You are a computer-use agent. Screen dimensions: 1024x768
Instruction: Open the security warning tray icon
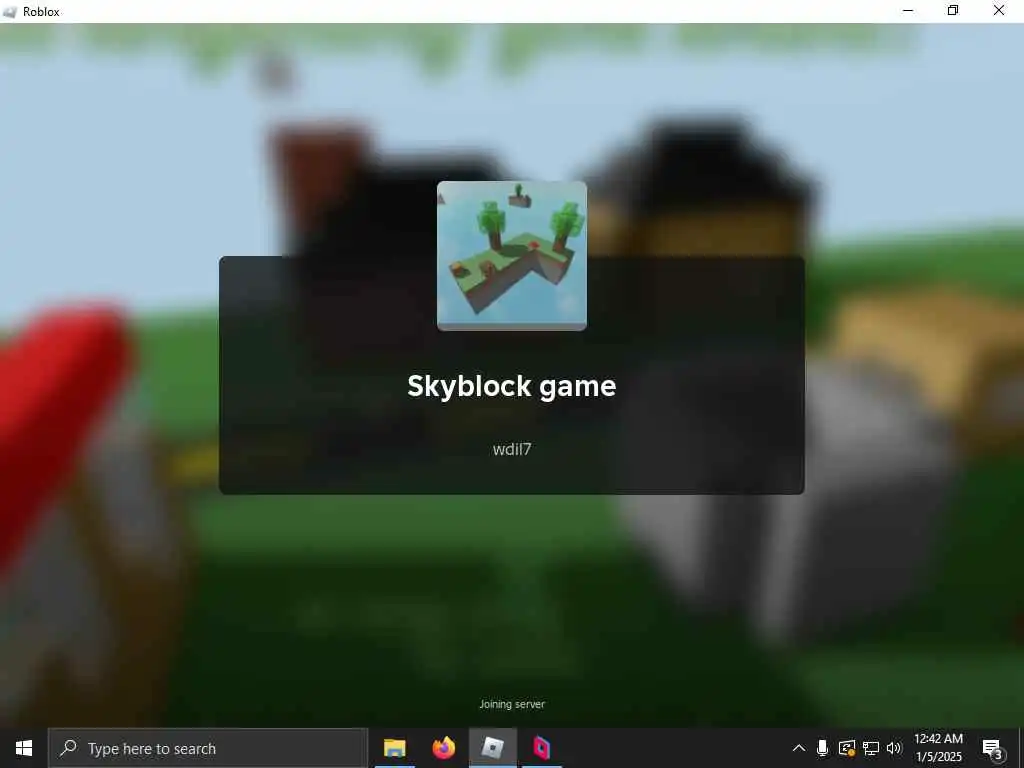point(847,748)
